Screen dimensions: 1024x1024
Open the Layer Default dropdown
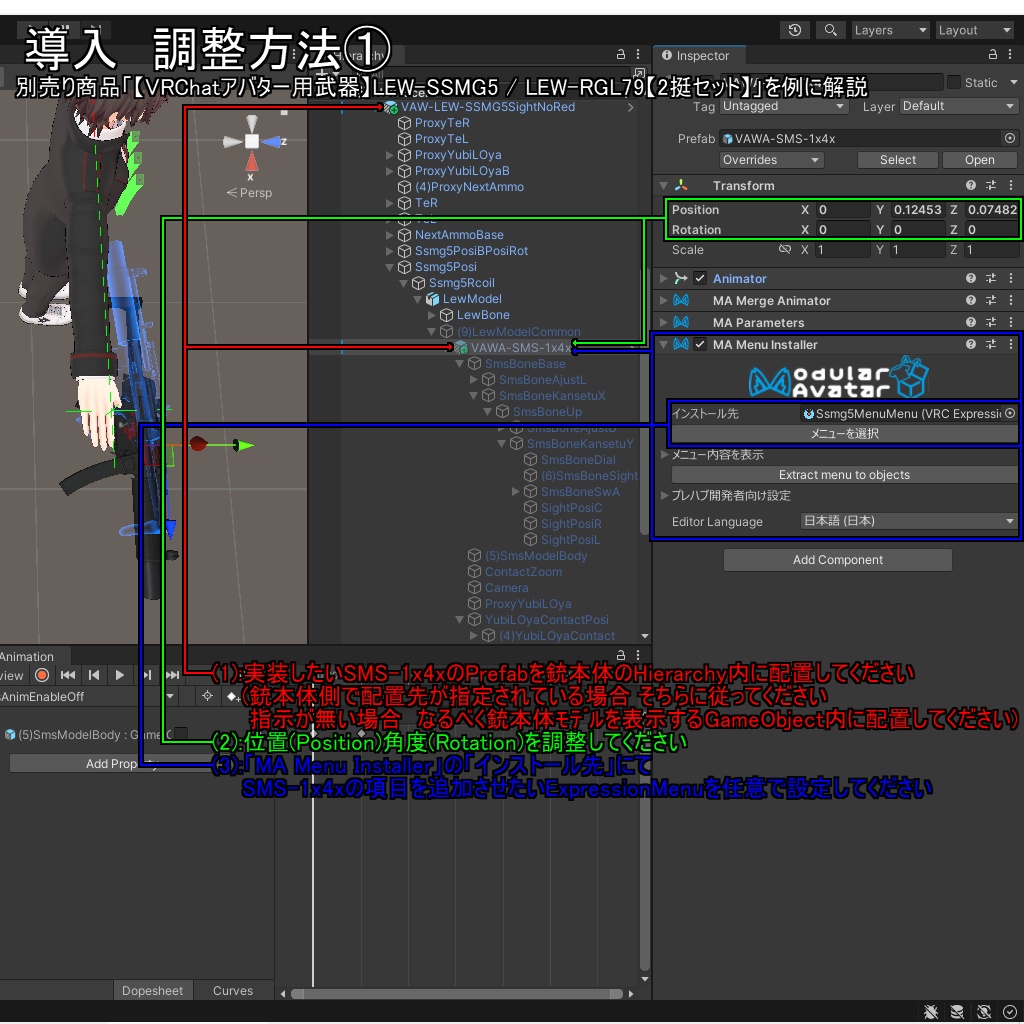coord(959,106)
